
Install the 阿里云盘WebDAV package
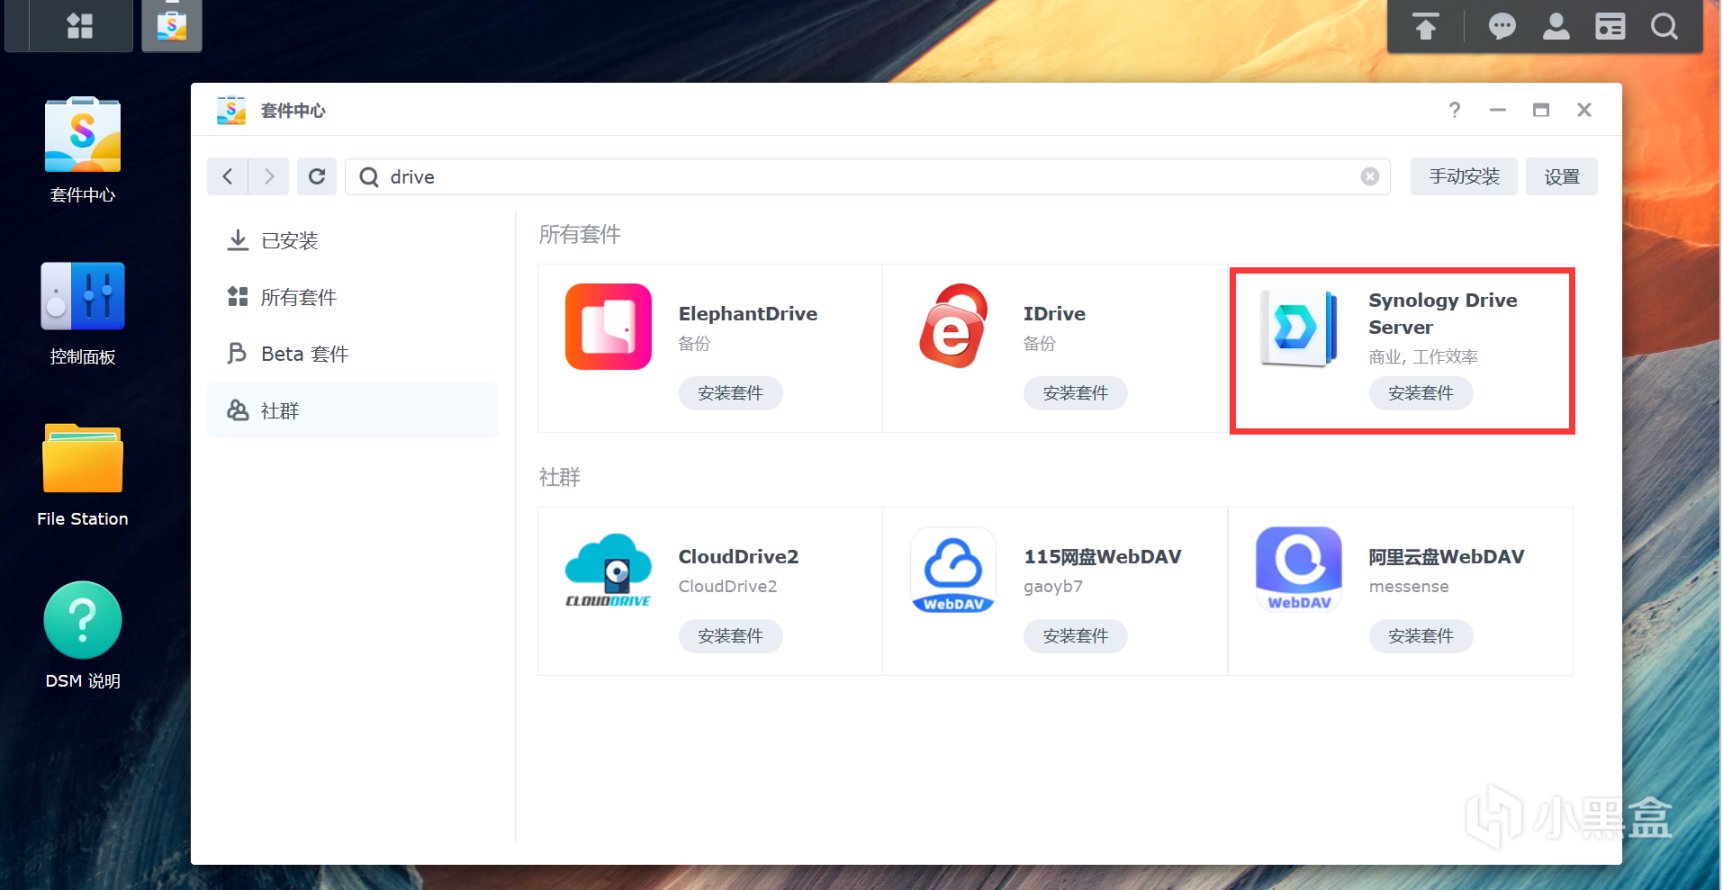[1420, 636]
